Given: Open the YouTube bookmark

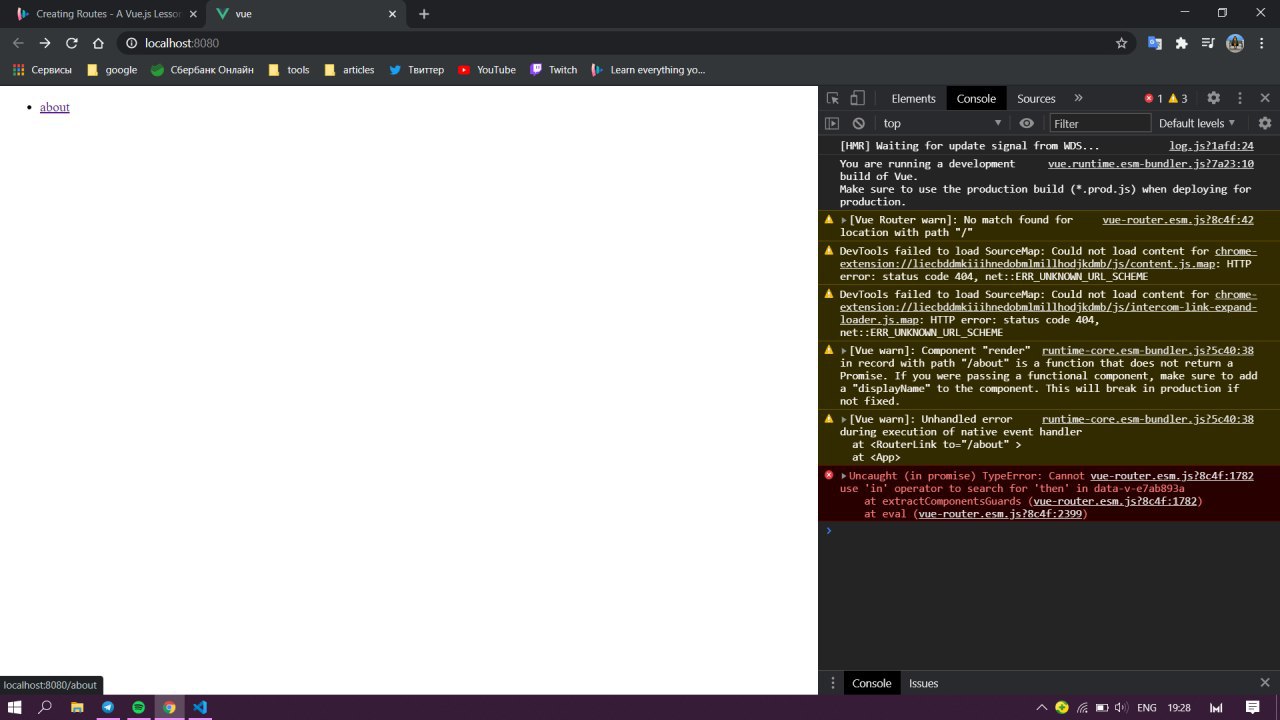Looking at the screenshot, I should 487,70.
